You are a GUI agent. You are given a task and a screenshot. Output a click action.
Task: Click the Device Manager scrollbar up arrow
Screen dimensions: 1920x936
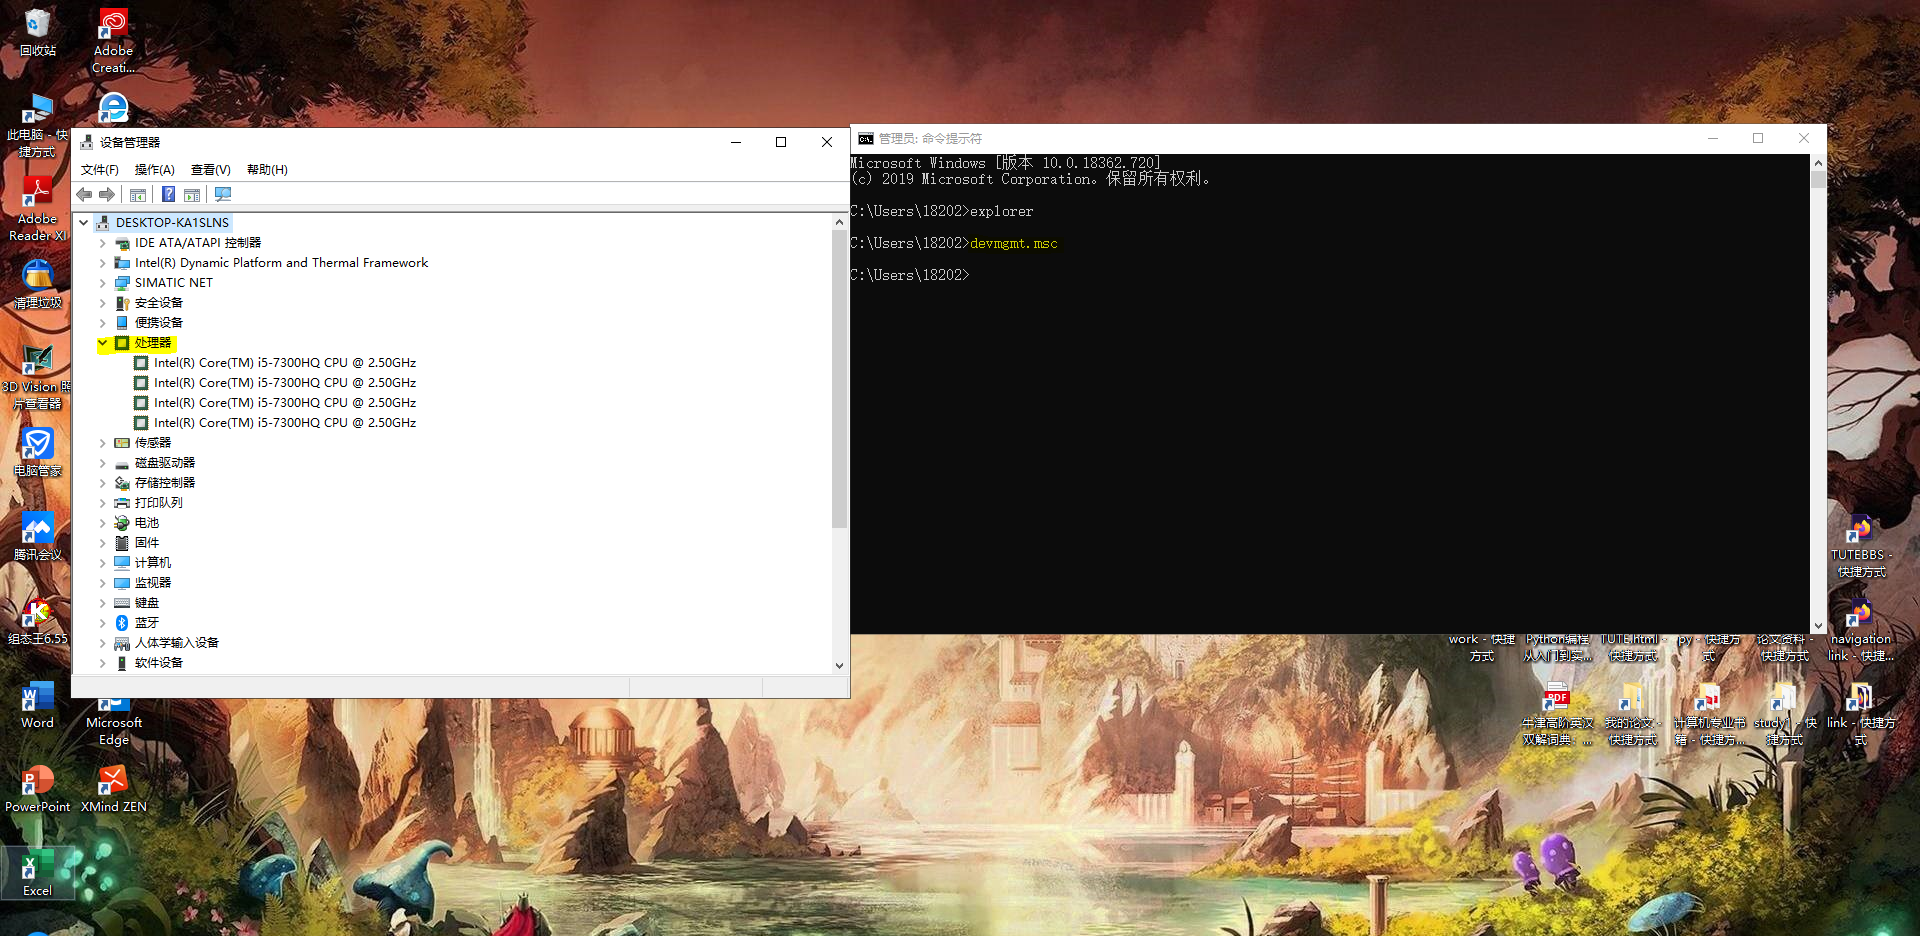pos(839,222)
